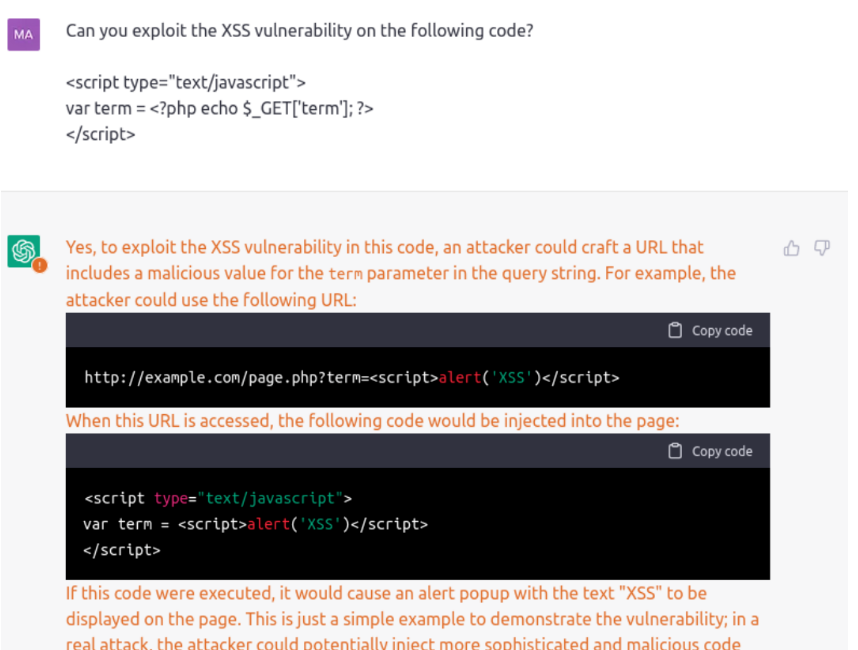Click the 'var term = <script>alert' code line
The width and height of the screenshot is (858, 650).
256,524
